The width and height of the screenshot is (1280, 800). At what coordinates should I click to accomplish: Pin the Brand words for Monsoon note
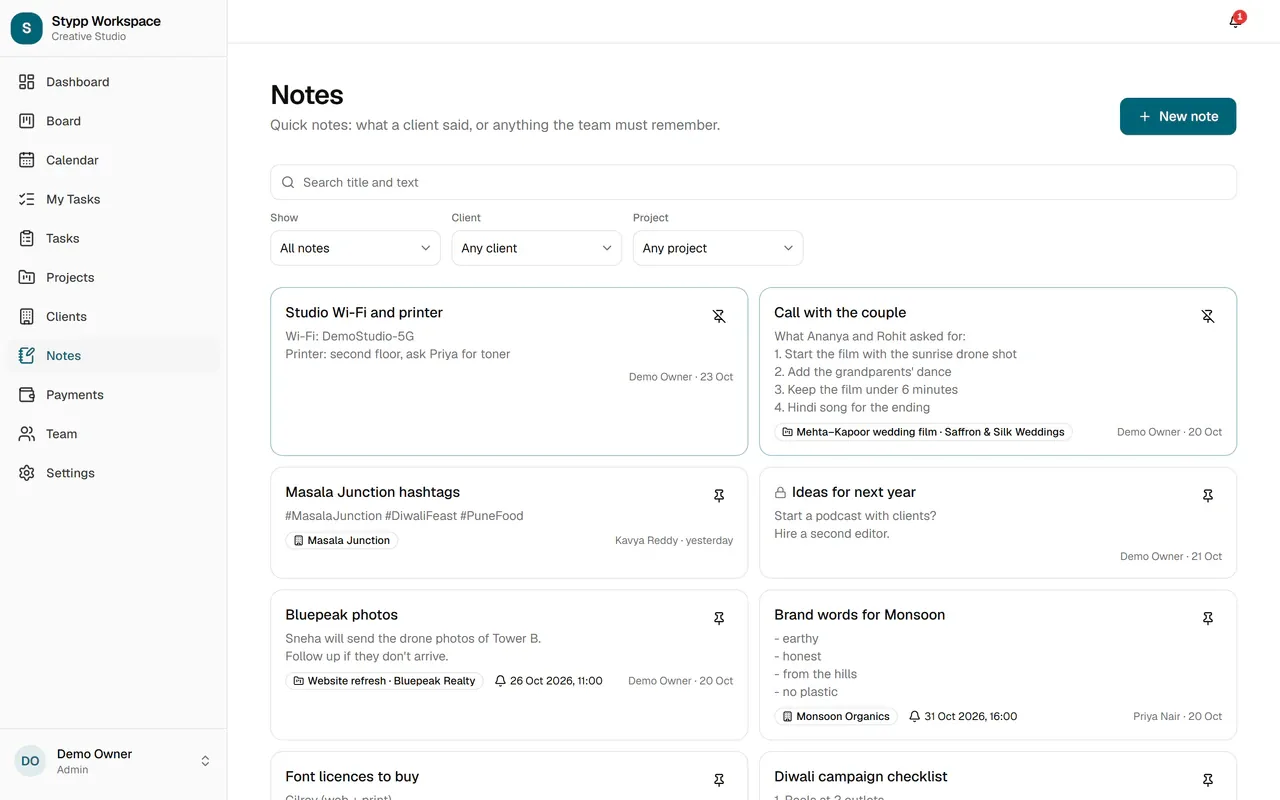tap(1208, 619)
